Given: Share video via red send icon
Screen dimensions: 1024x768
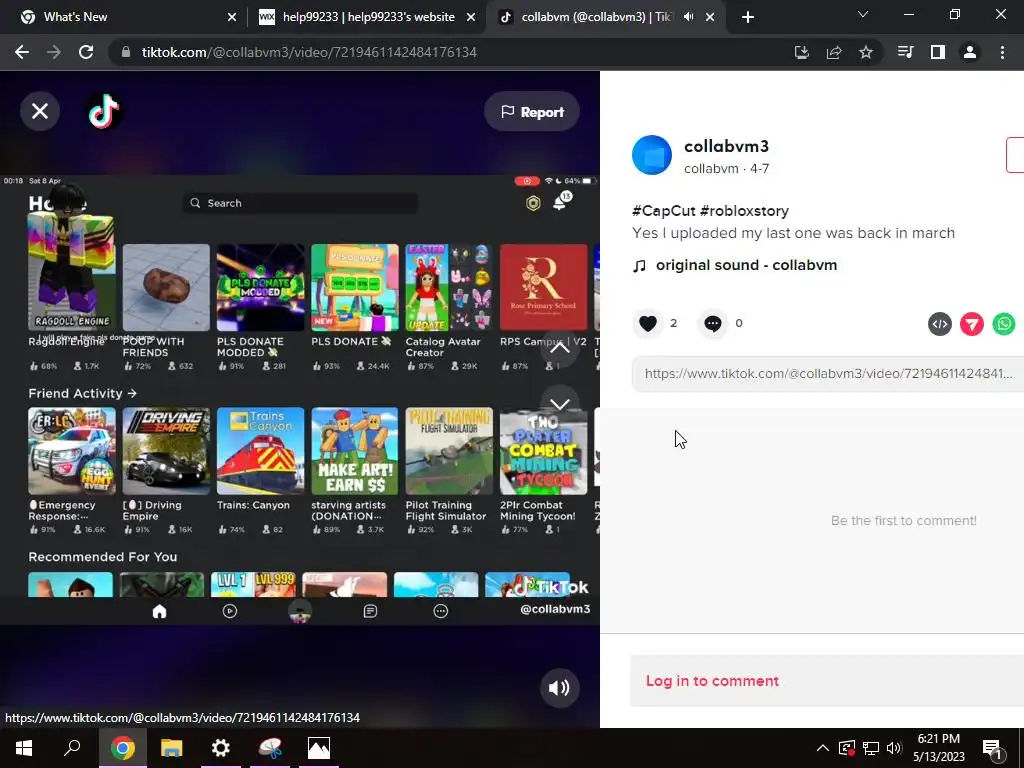Looking at the screenshot, I should [972, 324].
